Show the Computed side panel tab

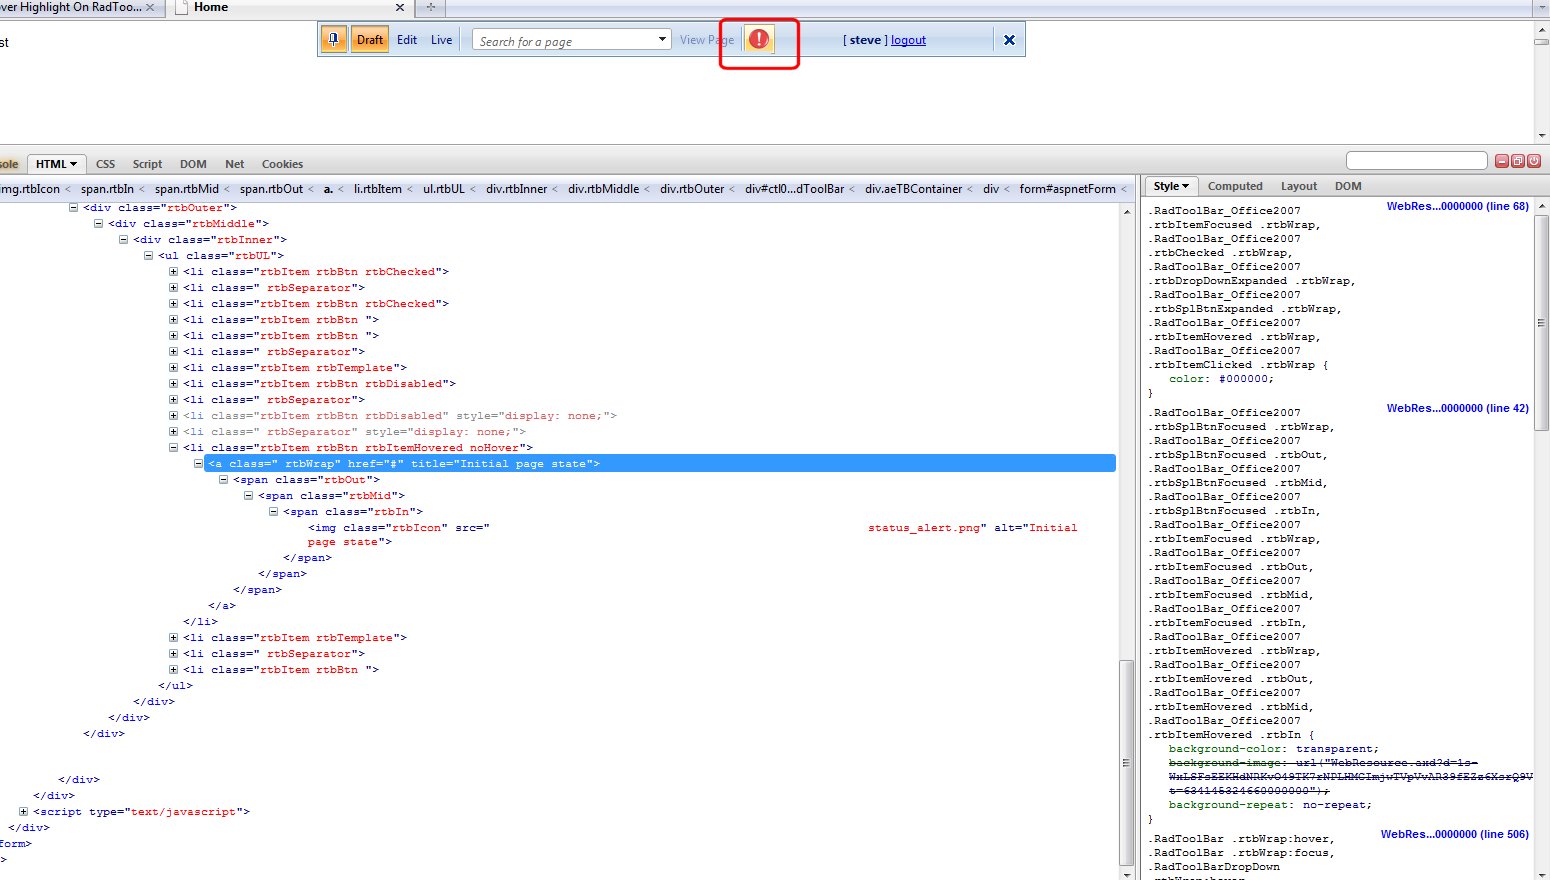(1235, 186)
